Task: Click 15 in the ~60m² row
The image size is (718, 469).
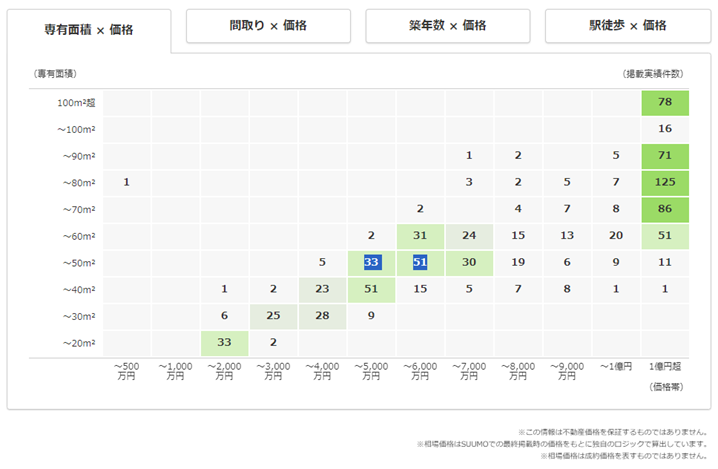Action: pos(518,236)
